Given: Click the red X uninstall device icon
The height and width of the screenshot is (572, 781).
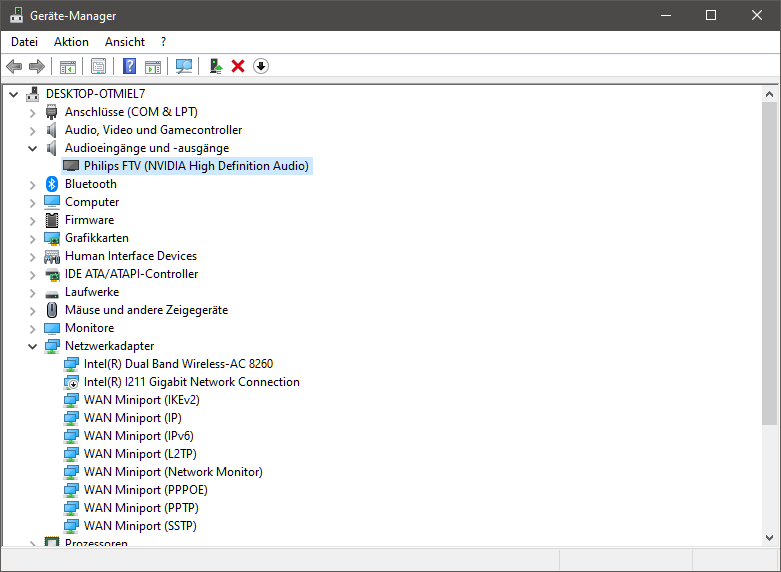Looking at the screenshot, I should pos(238,66).
